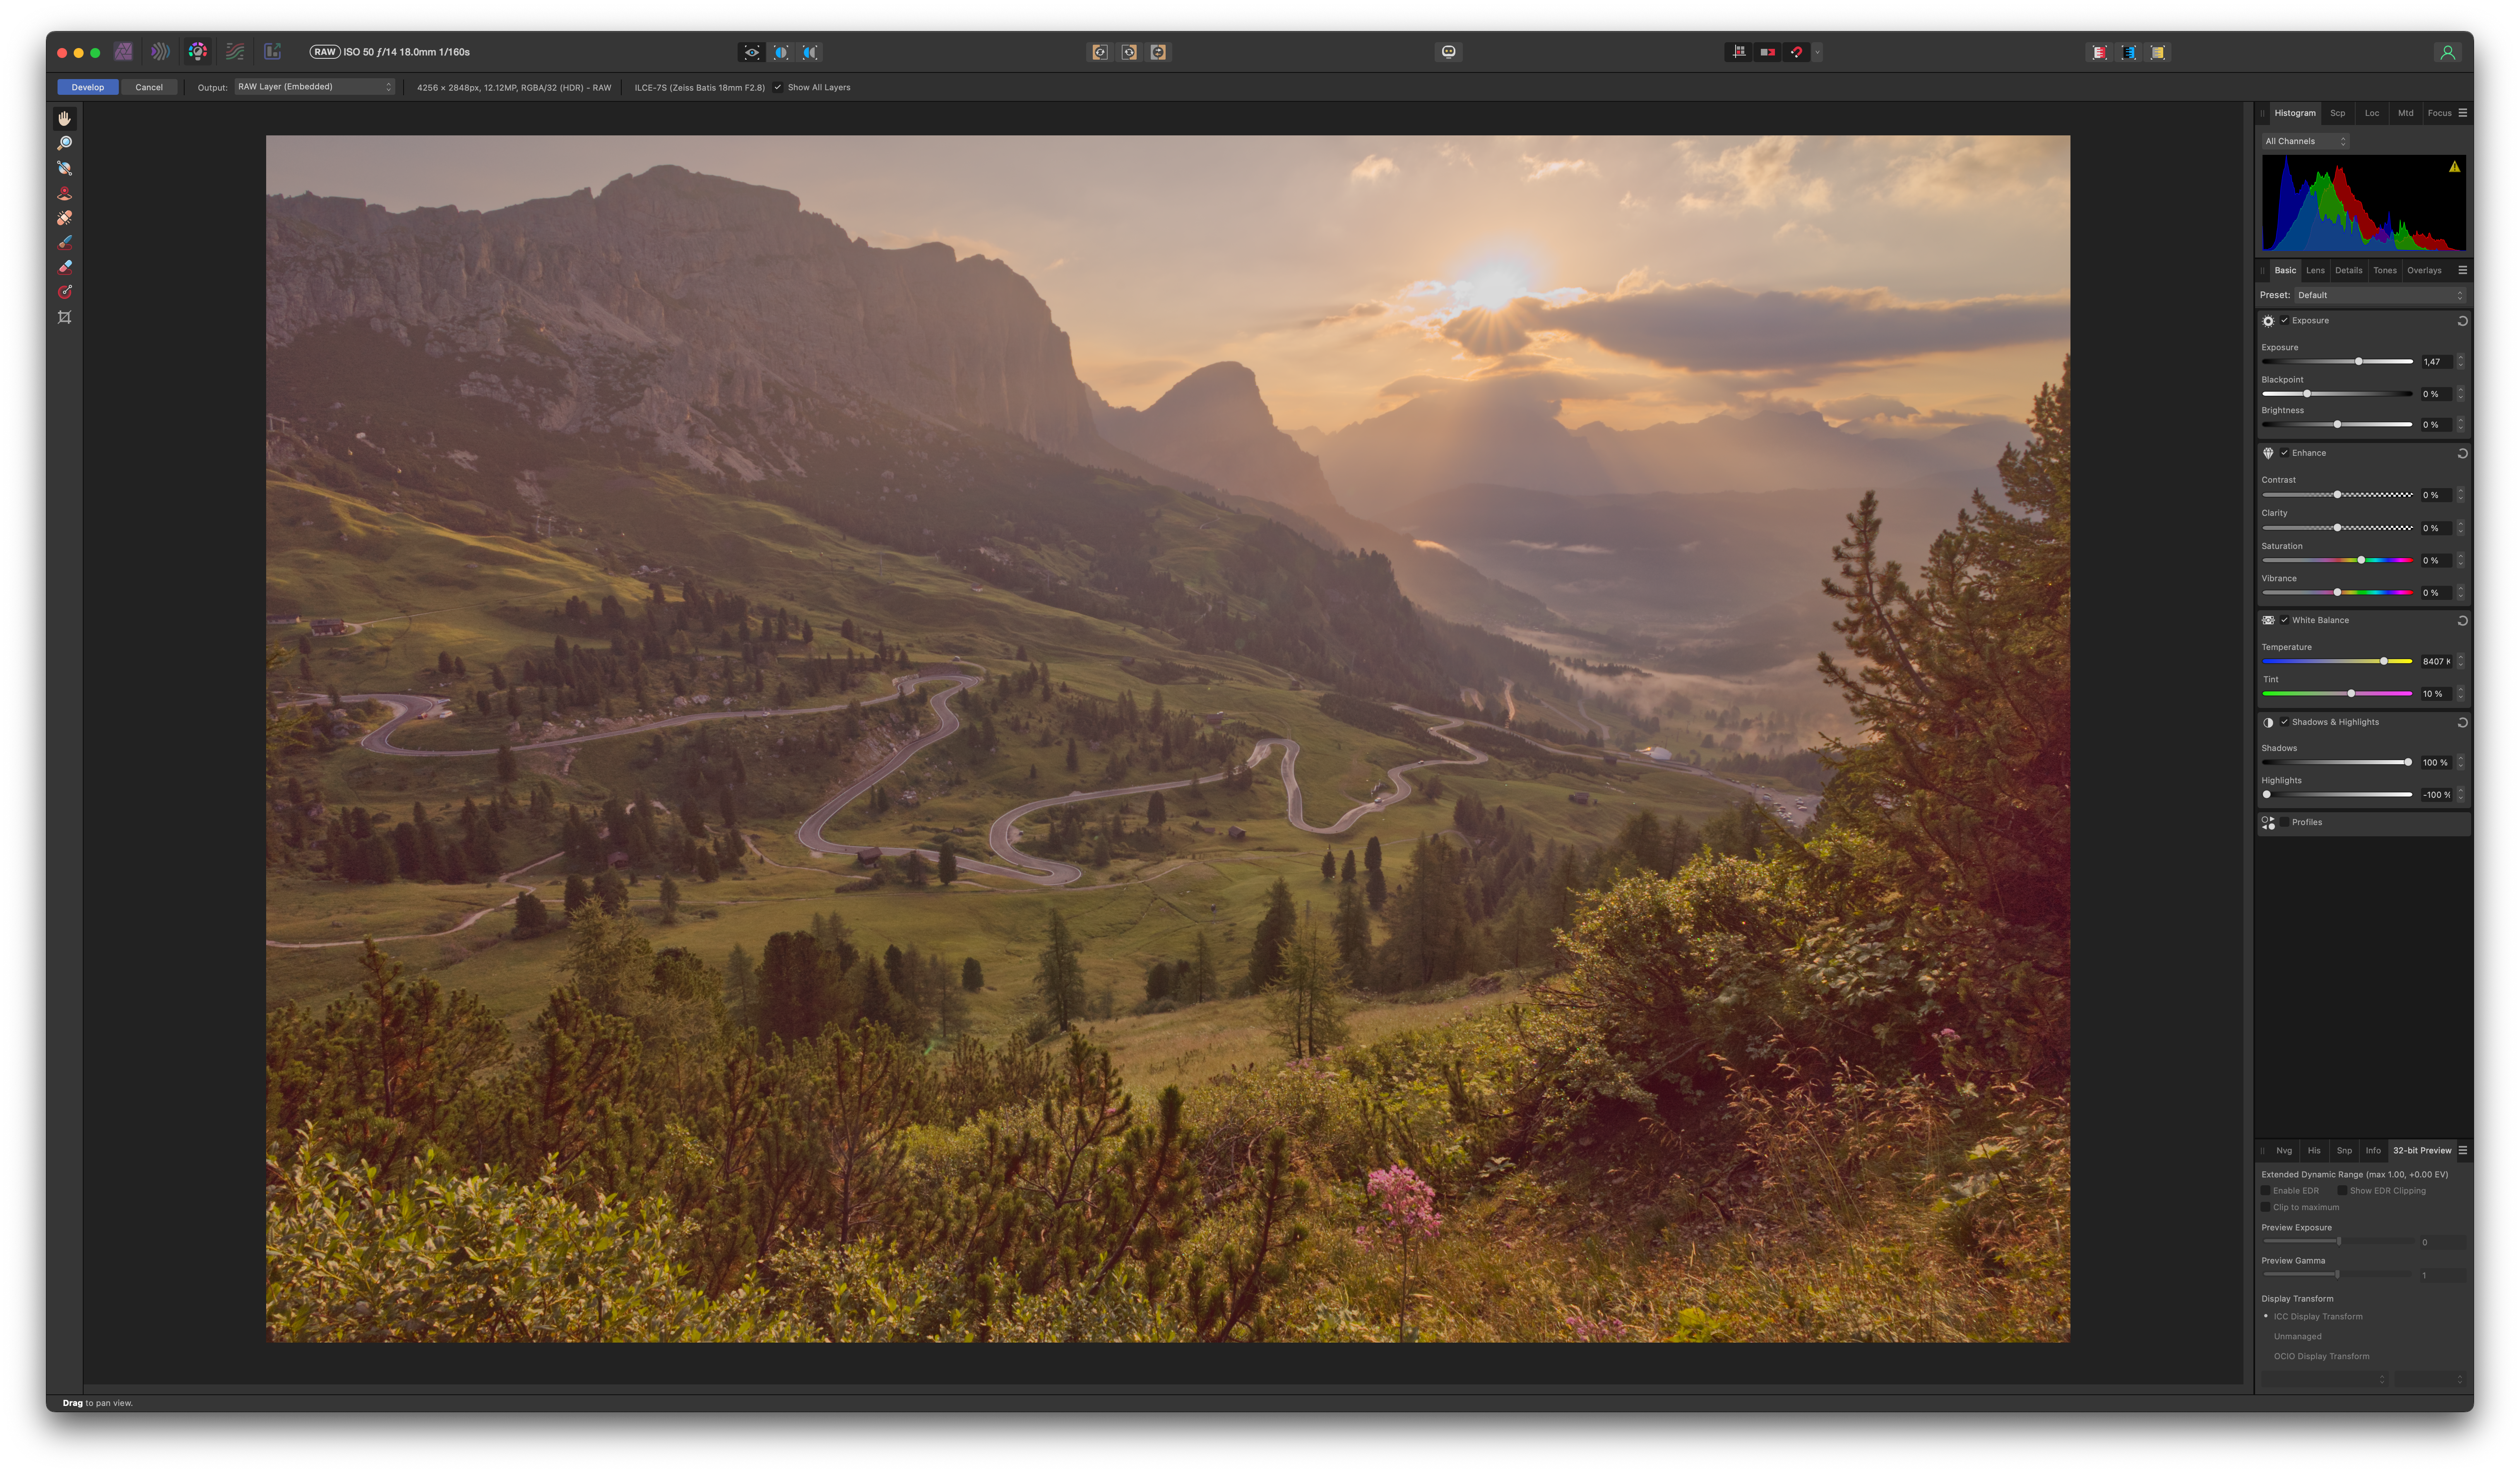Screen dimensions: 2520x1473
Task: Reset the White Balance section
Action: [2462, 620]
